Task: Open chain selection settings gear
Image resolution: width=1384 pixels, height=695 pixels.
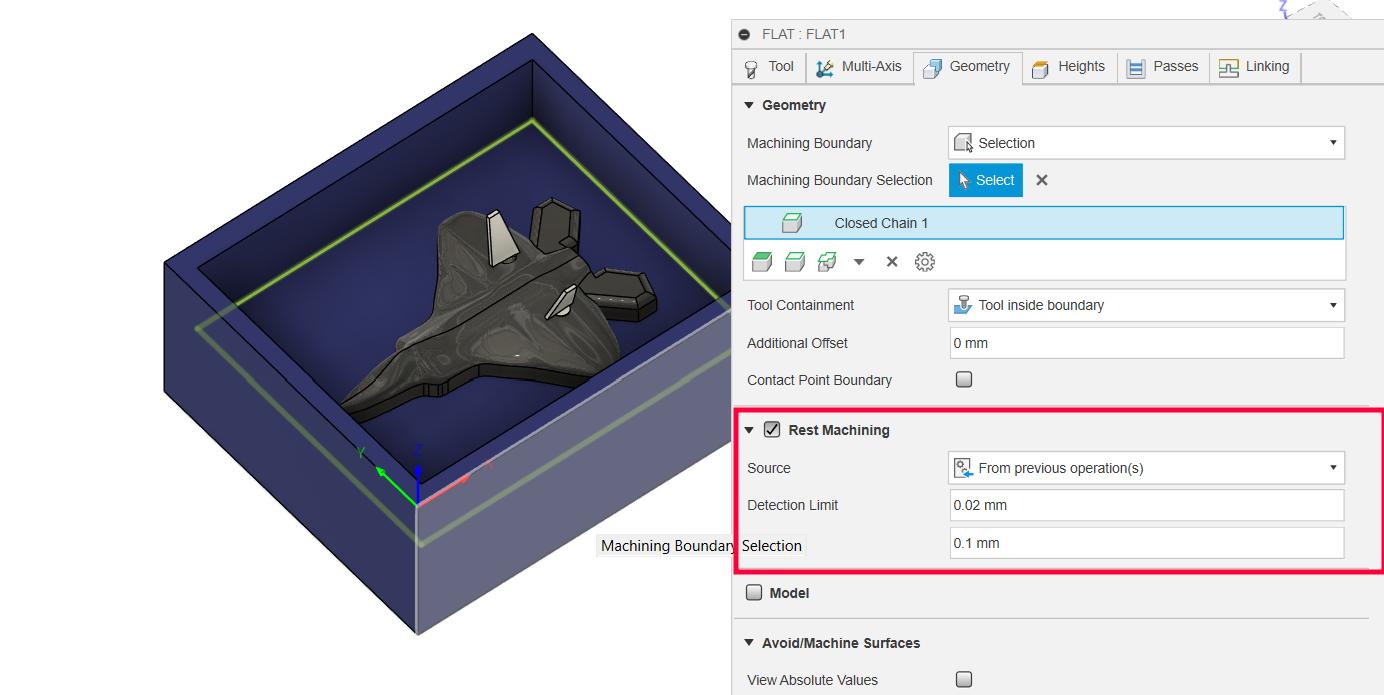Action: (x=925, y=262)
